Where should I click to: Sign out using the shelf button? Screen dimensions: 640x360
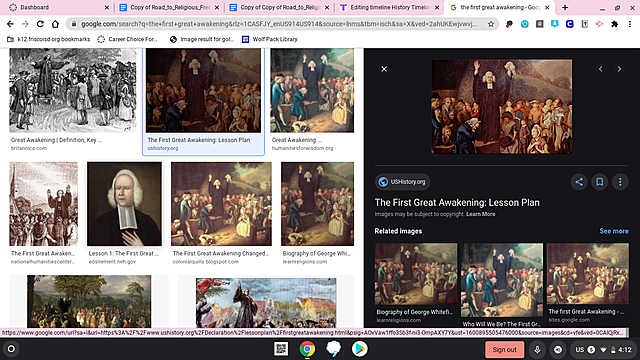tap(504, 349)
